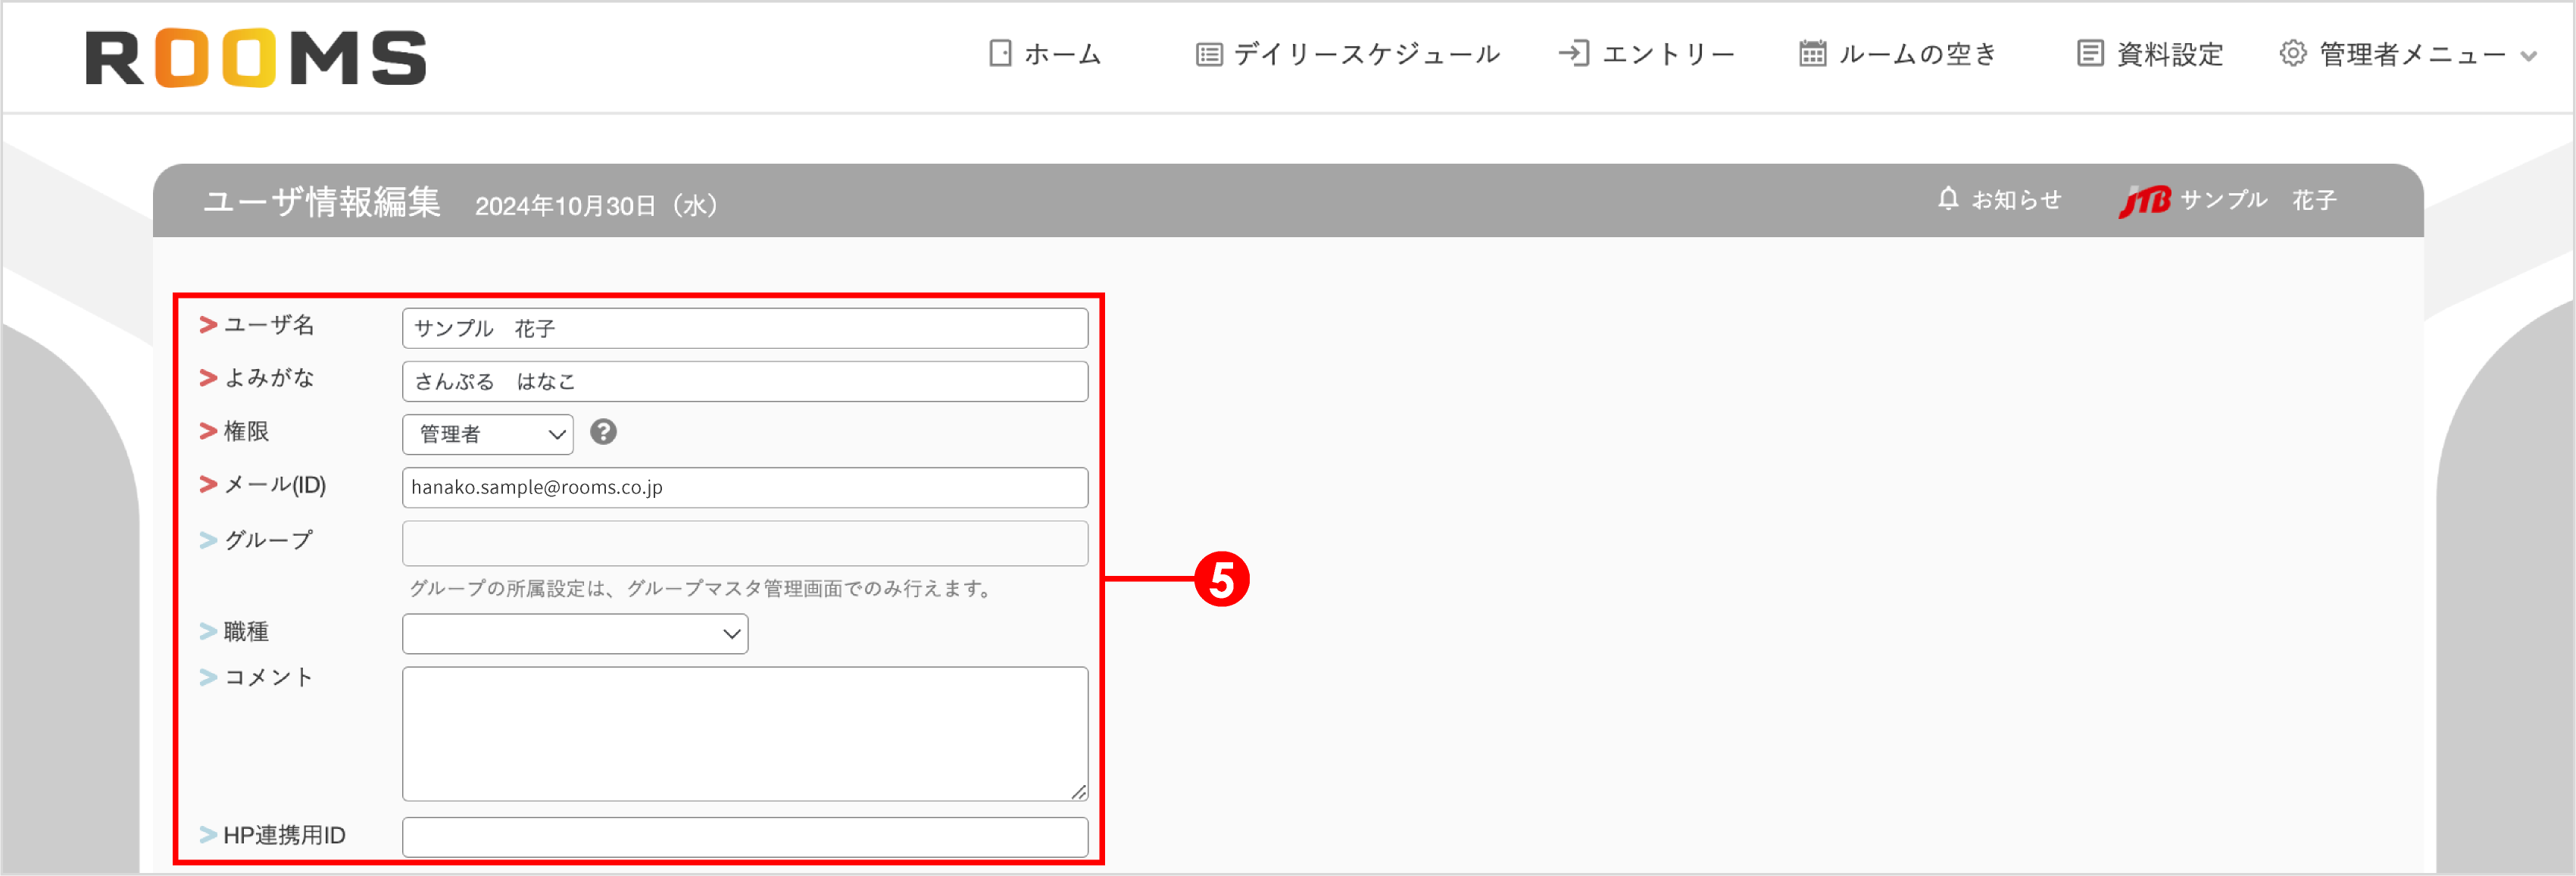Click the ユーザ名 input containing サンプル 花子
This screenshot has height=876, width=2576.
pyautogui.click(x=744, y=327)
